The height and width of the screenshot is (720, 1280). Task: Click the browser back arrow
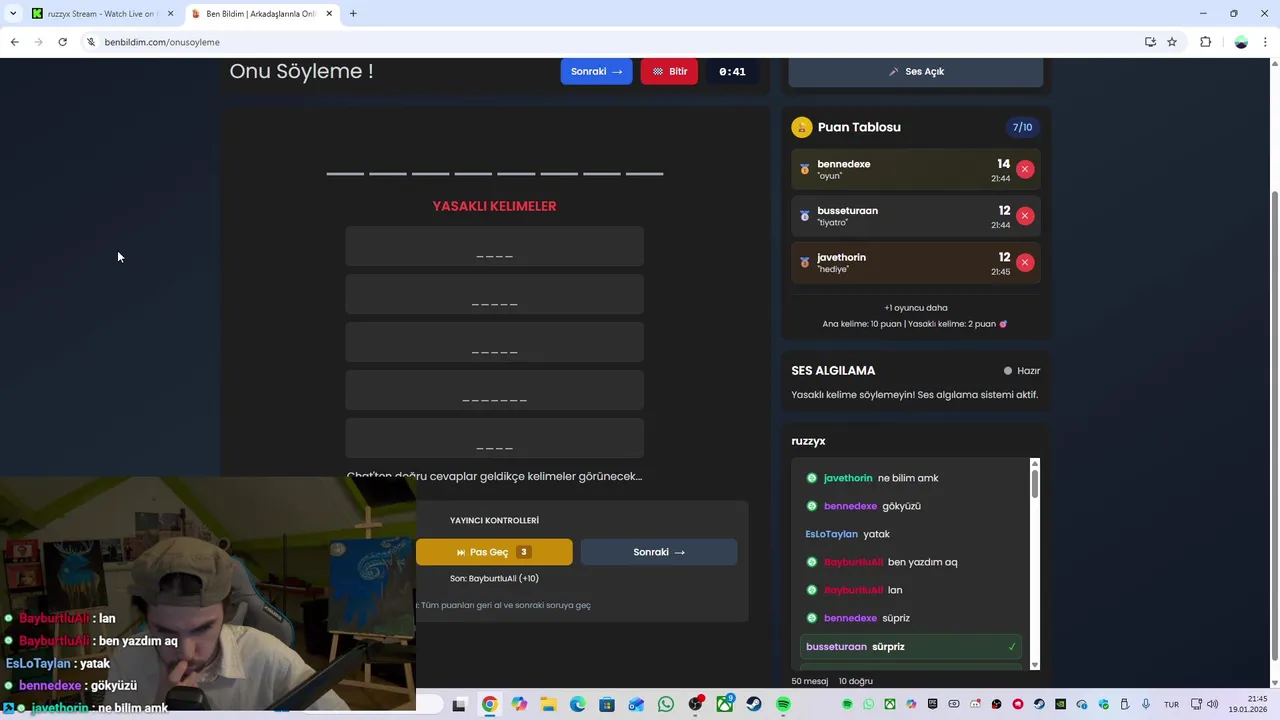pyautogui.click(x=14, y=42)
